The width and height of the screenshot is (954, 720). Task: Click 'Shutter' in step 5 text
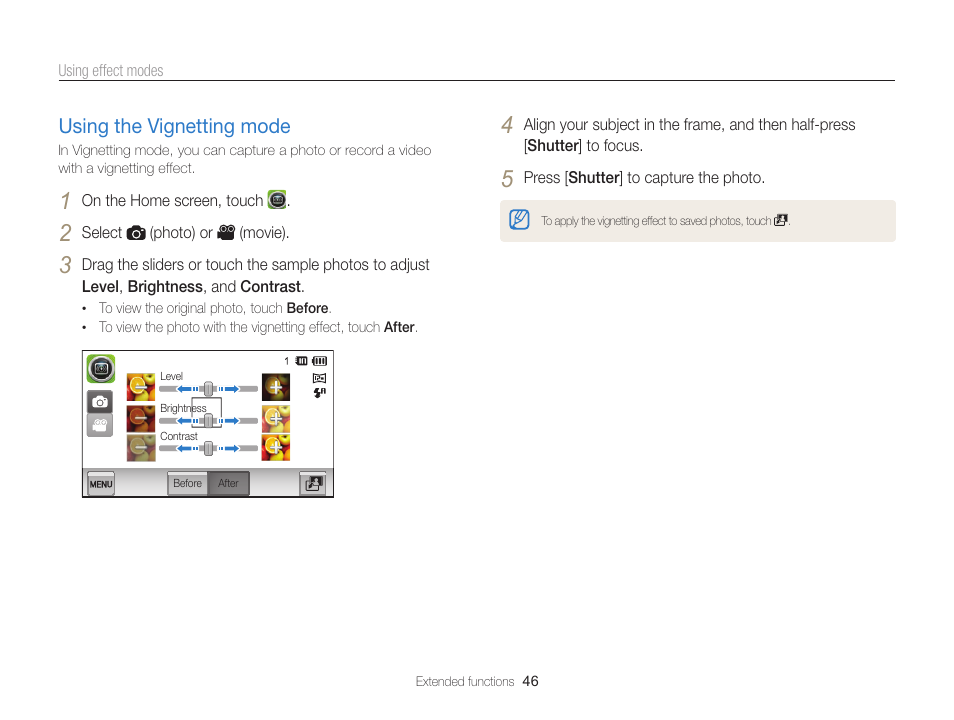(x=594, y=178)
